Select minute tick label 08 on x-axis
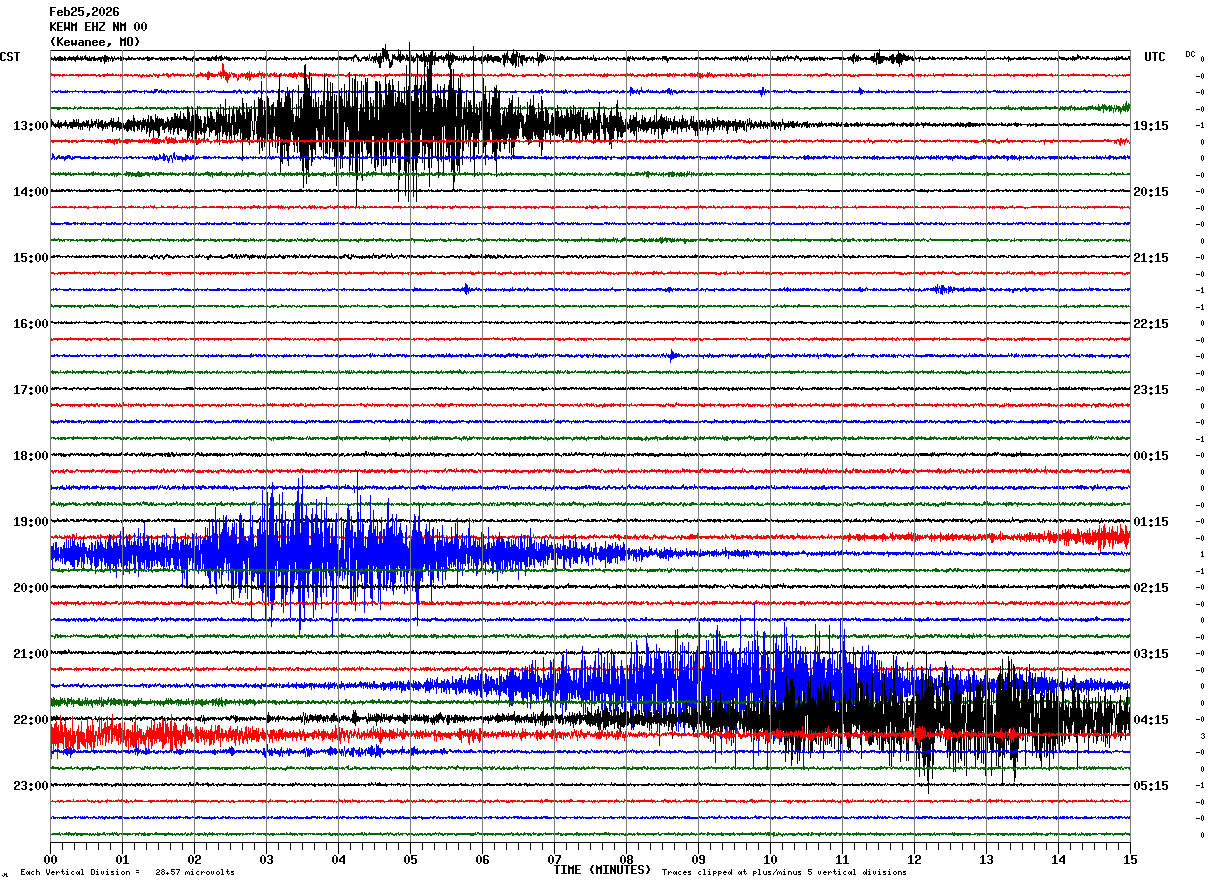This screenshot has height=886, width=1210. pos(626,859)
